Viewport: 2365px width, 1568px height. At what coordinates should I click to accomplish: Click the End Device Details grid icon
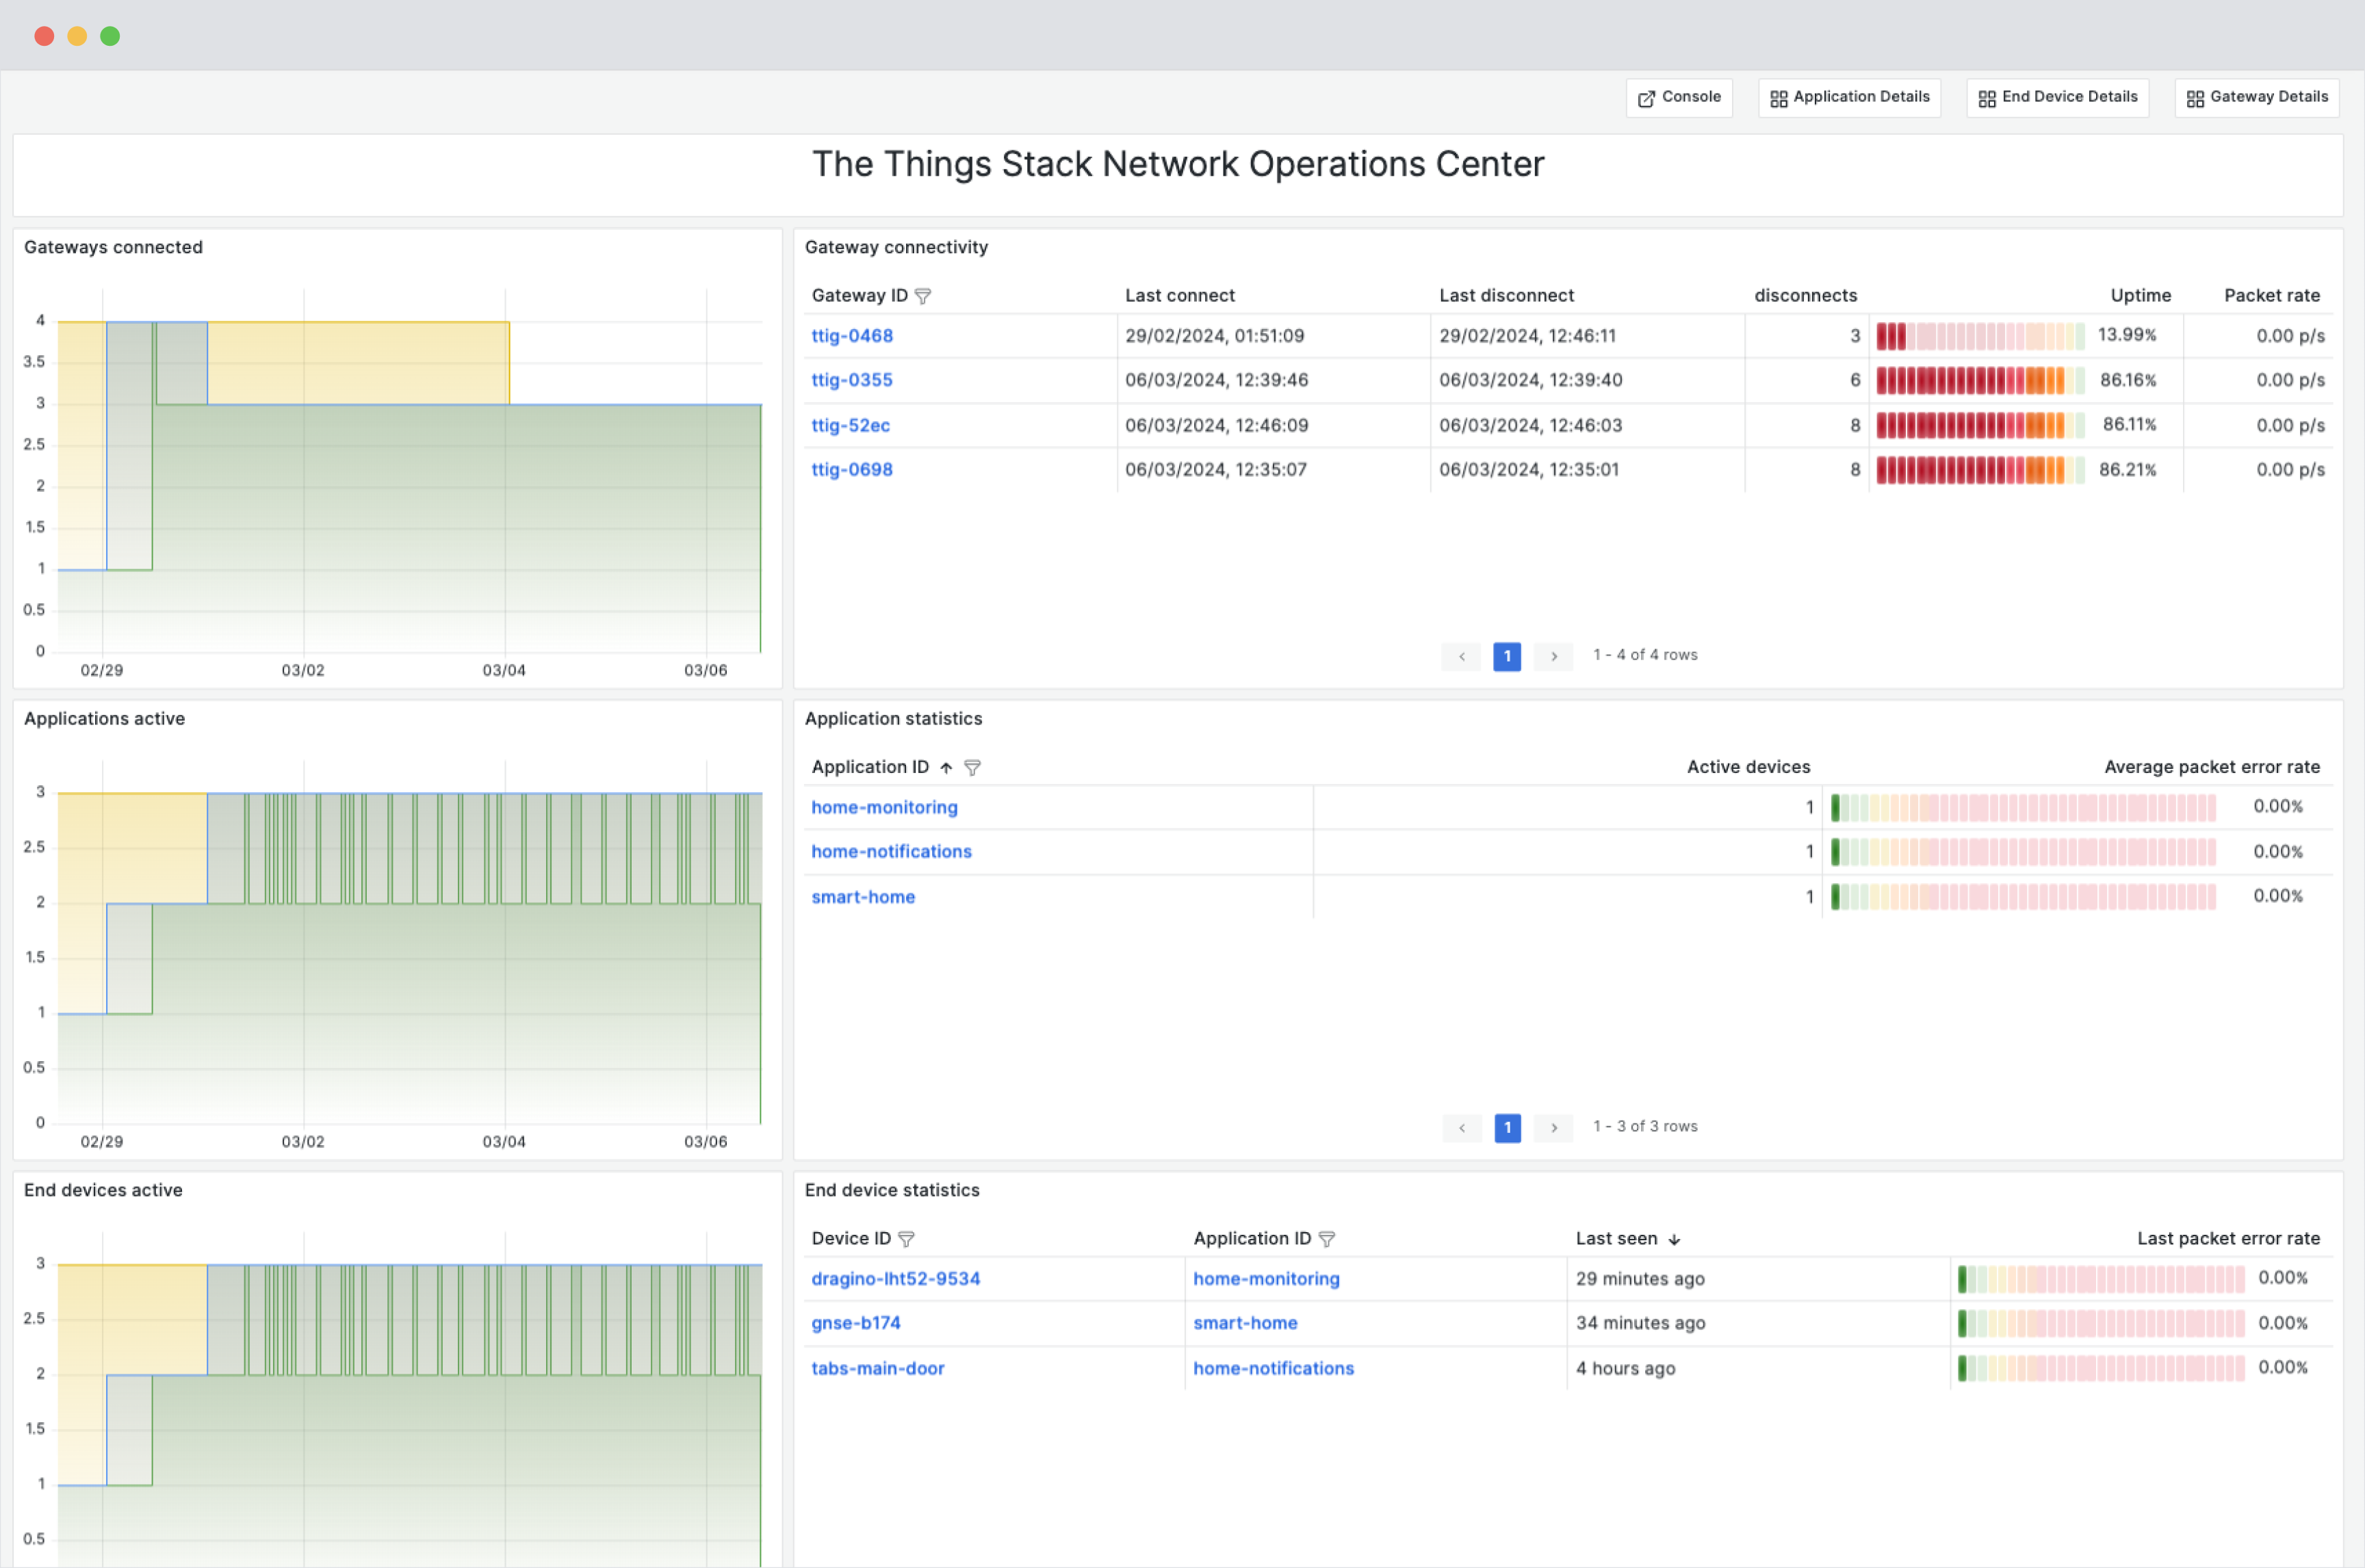pos(1987,97)
